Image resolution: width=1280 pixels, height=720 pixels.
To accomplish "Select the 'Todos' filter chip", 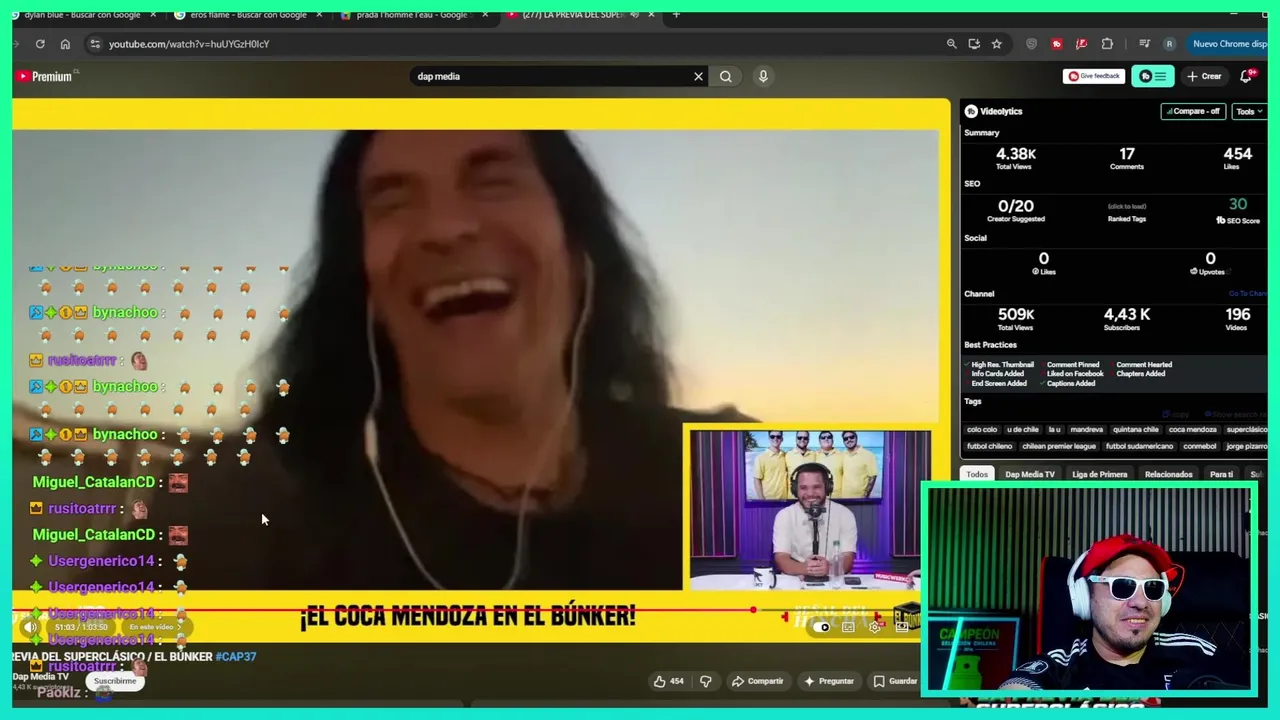I will point(977,474).
